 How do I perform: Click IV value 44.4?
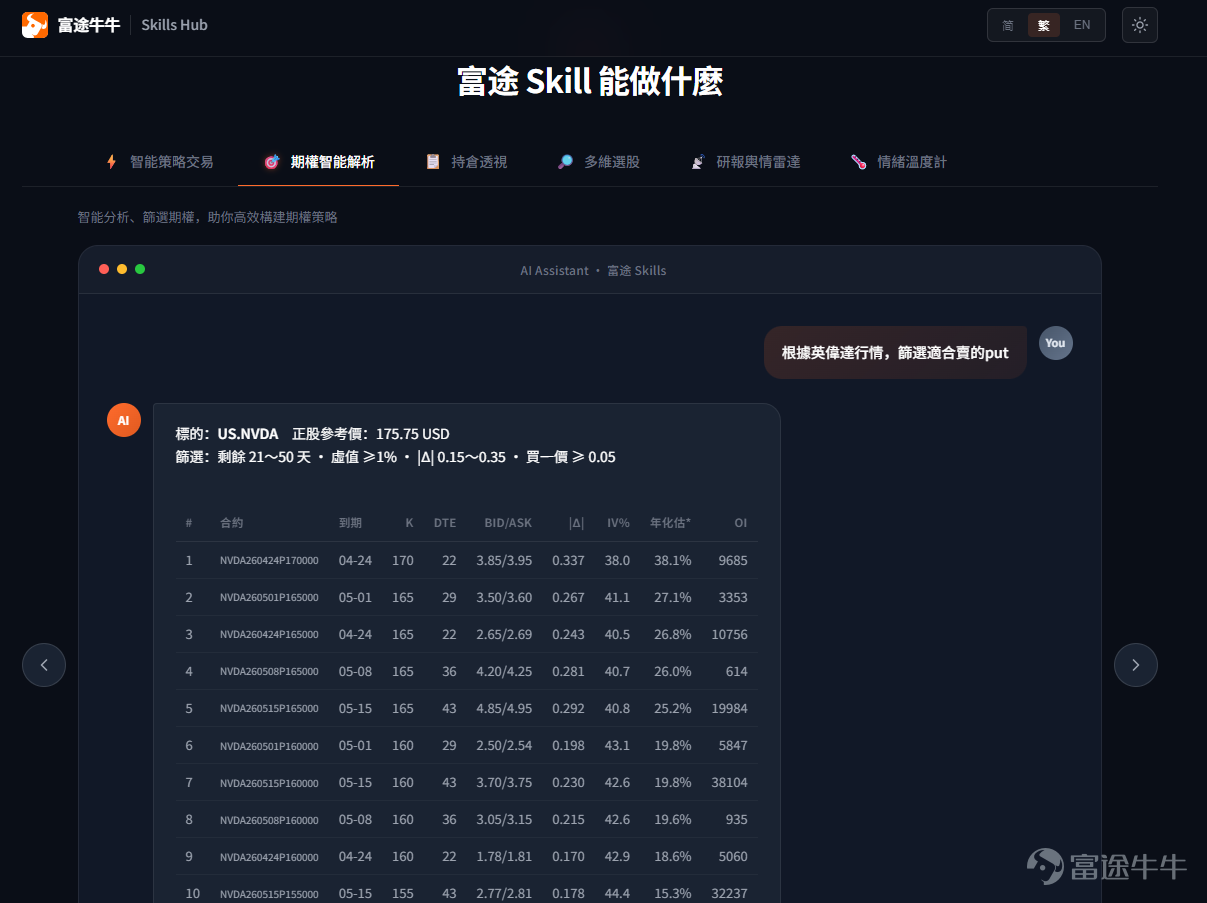coord(617,894)
